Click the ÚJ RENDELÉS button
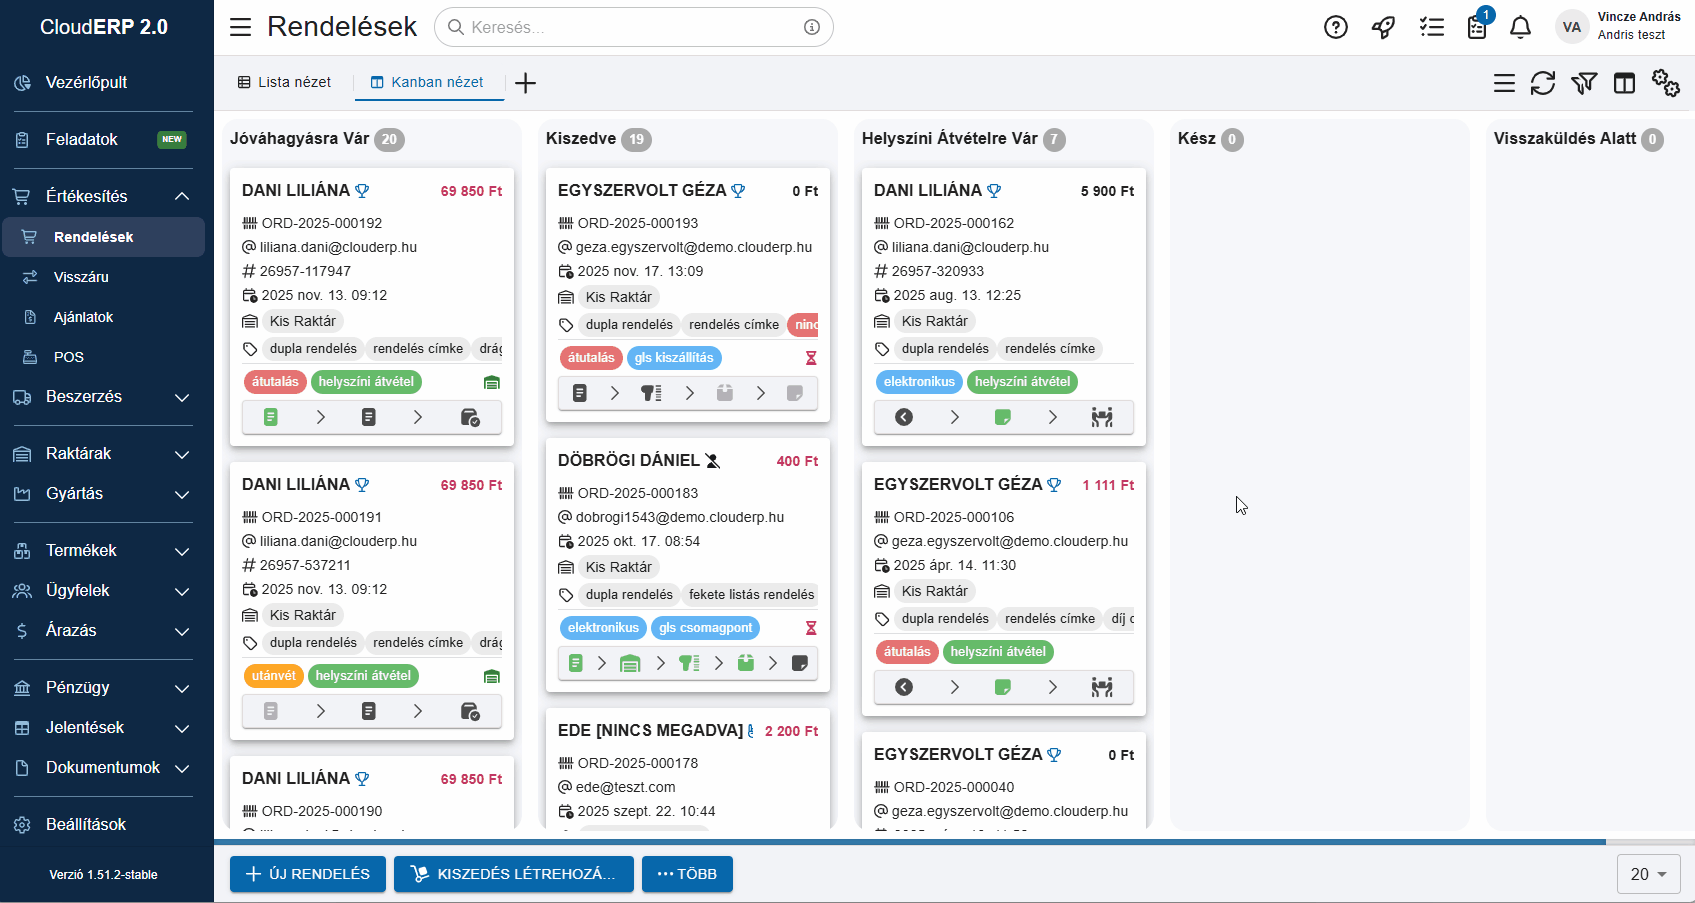This screenshot has height=903, width=1695. coord(307,873)
